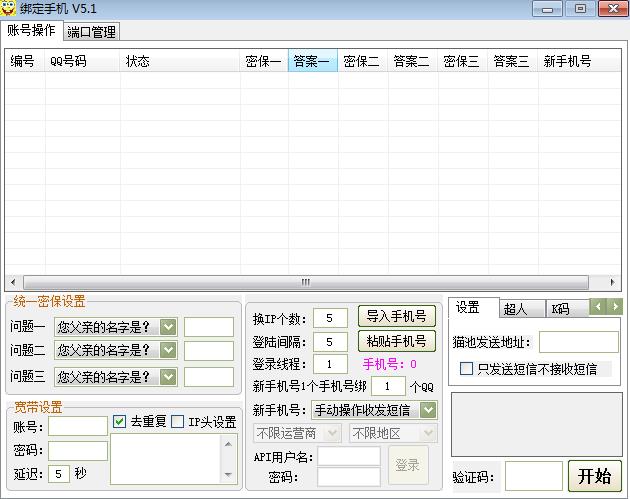Switch to 端口管理 tab
630x499 pixels.
pyautogui.click(x=91, y=32)
